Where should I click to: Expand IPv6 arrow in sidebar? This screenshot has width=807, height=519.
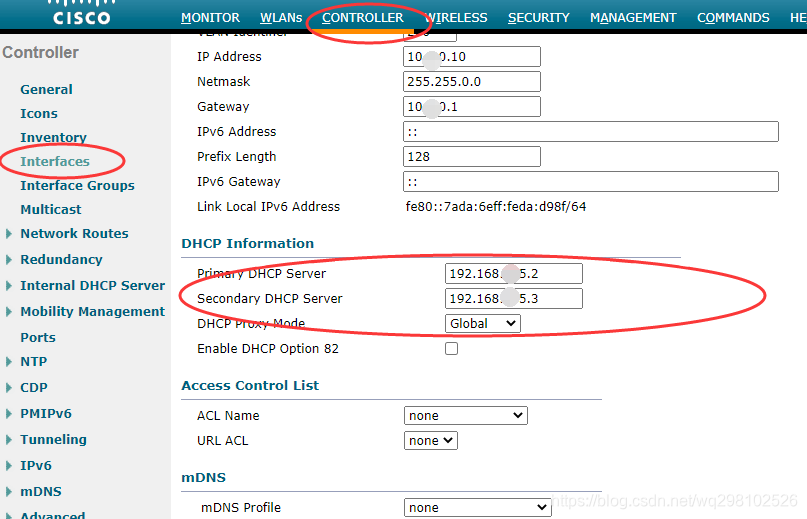9,465
